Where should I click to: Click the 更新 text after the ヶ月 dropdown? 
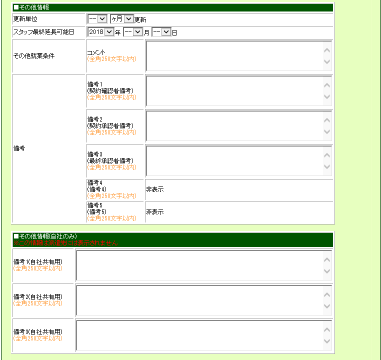tap(140, 20)
